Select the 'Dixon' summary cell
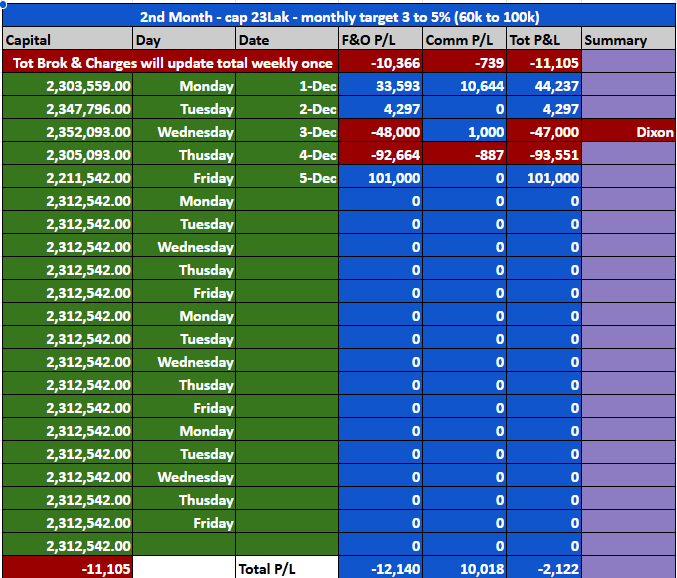Image resolution: width=677 pixels, height=578 pixels. click(x=629, y=132)
